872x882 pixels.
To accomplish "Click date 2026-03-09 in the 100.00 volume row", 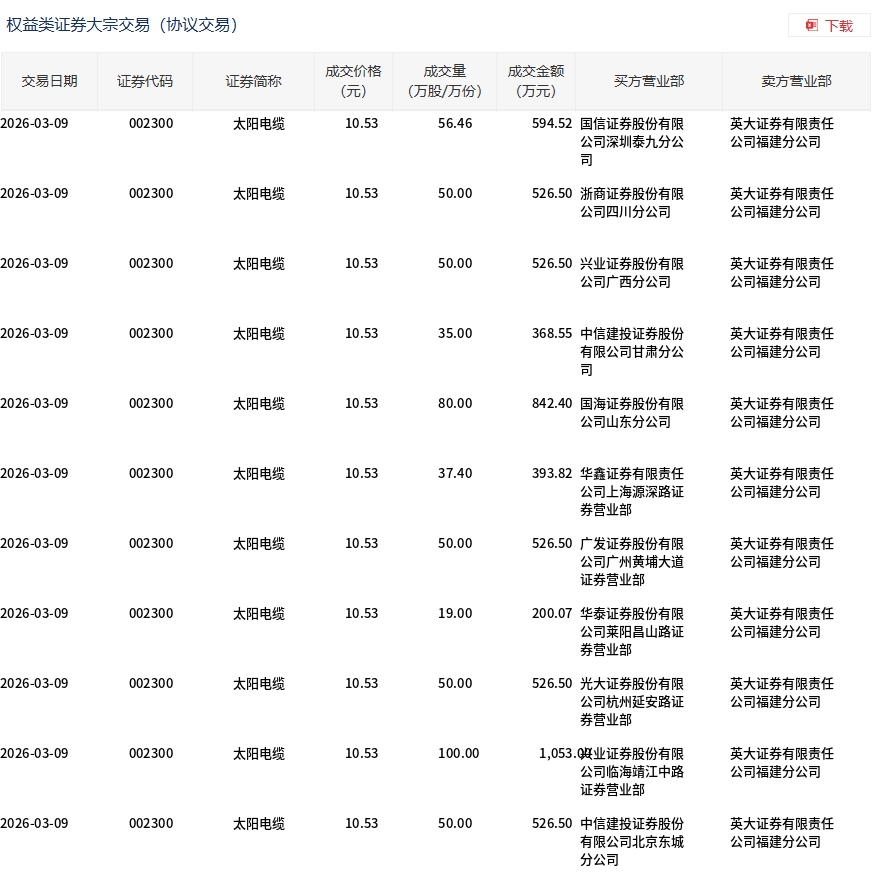I will [x=34, y=754].
